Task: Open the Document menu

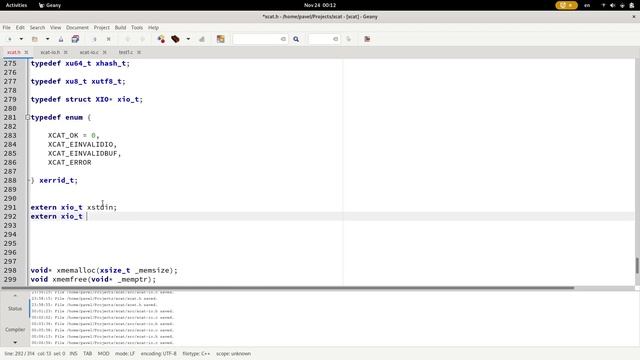Action: pyautogui.click(x=77, y=28)
